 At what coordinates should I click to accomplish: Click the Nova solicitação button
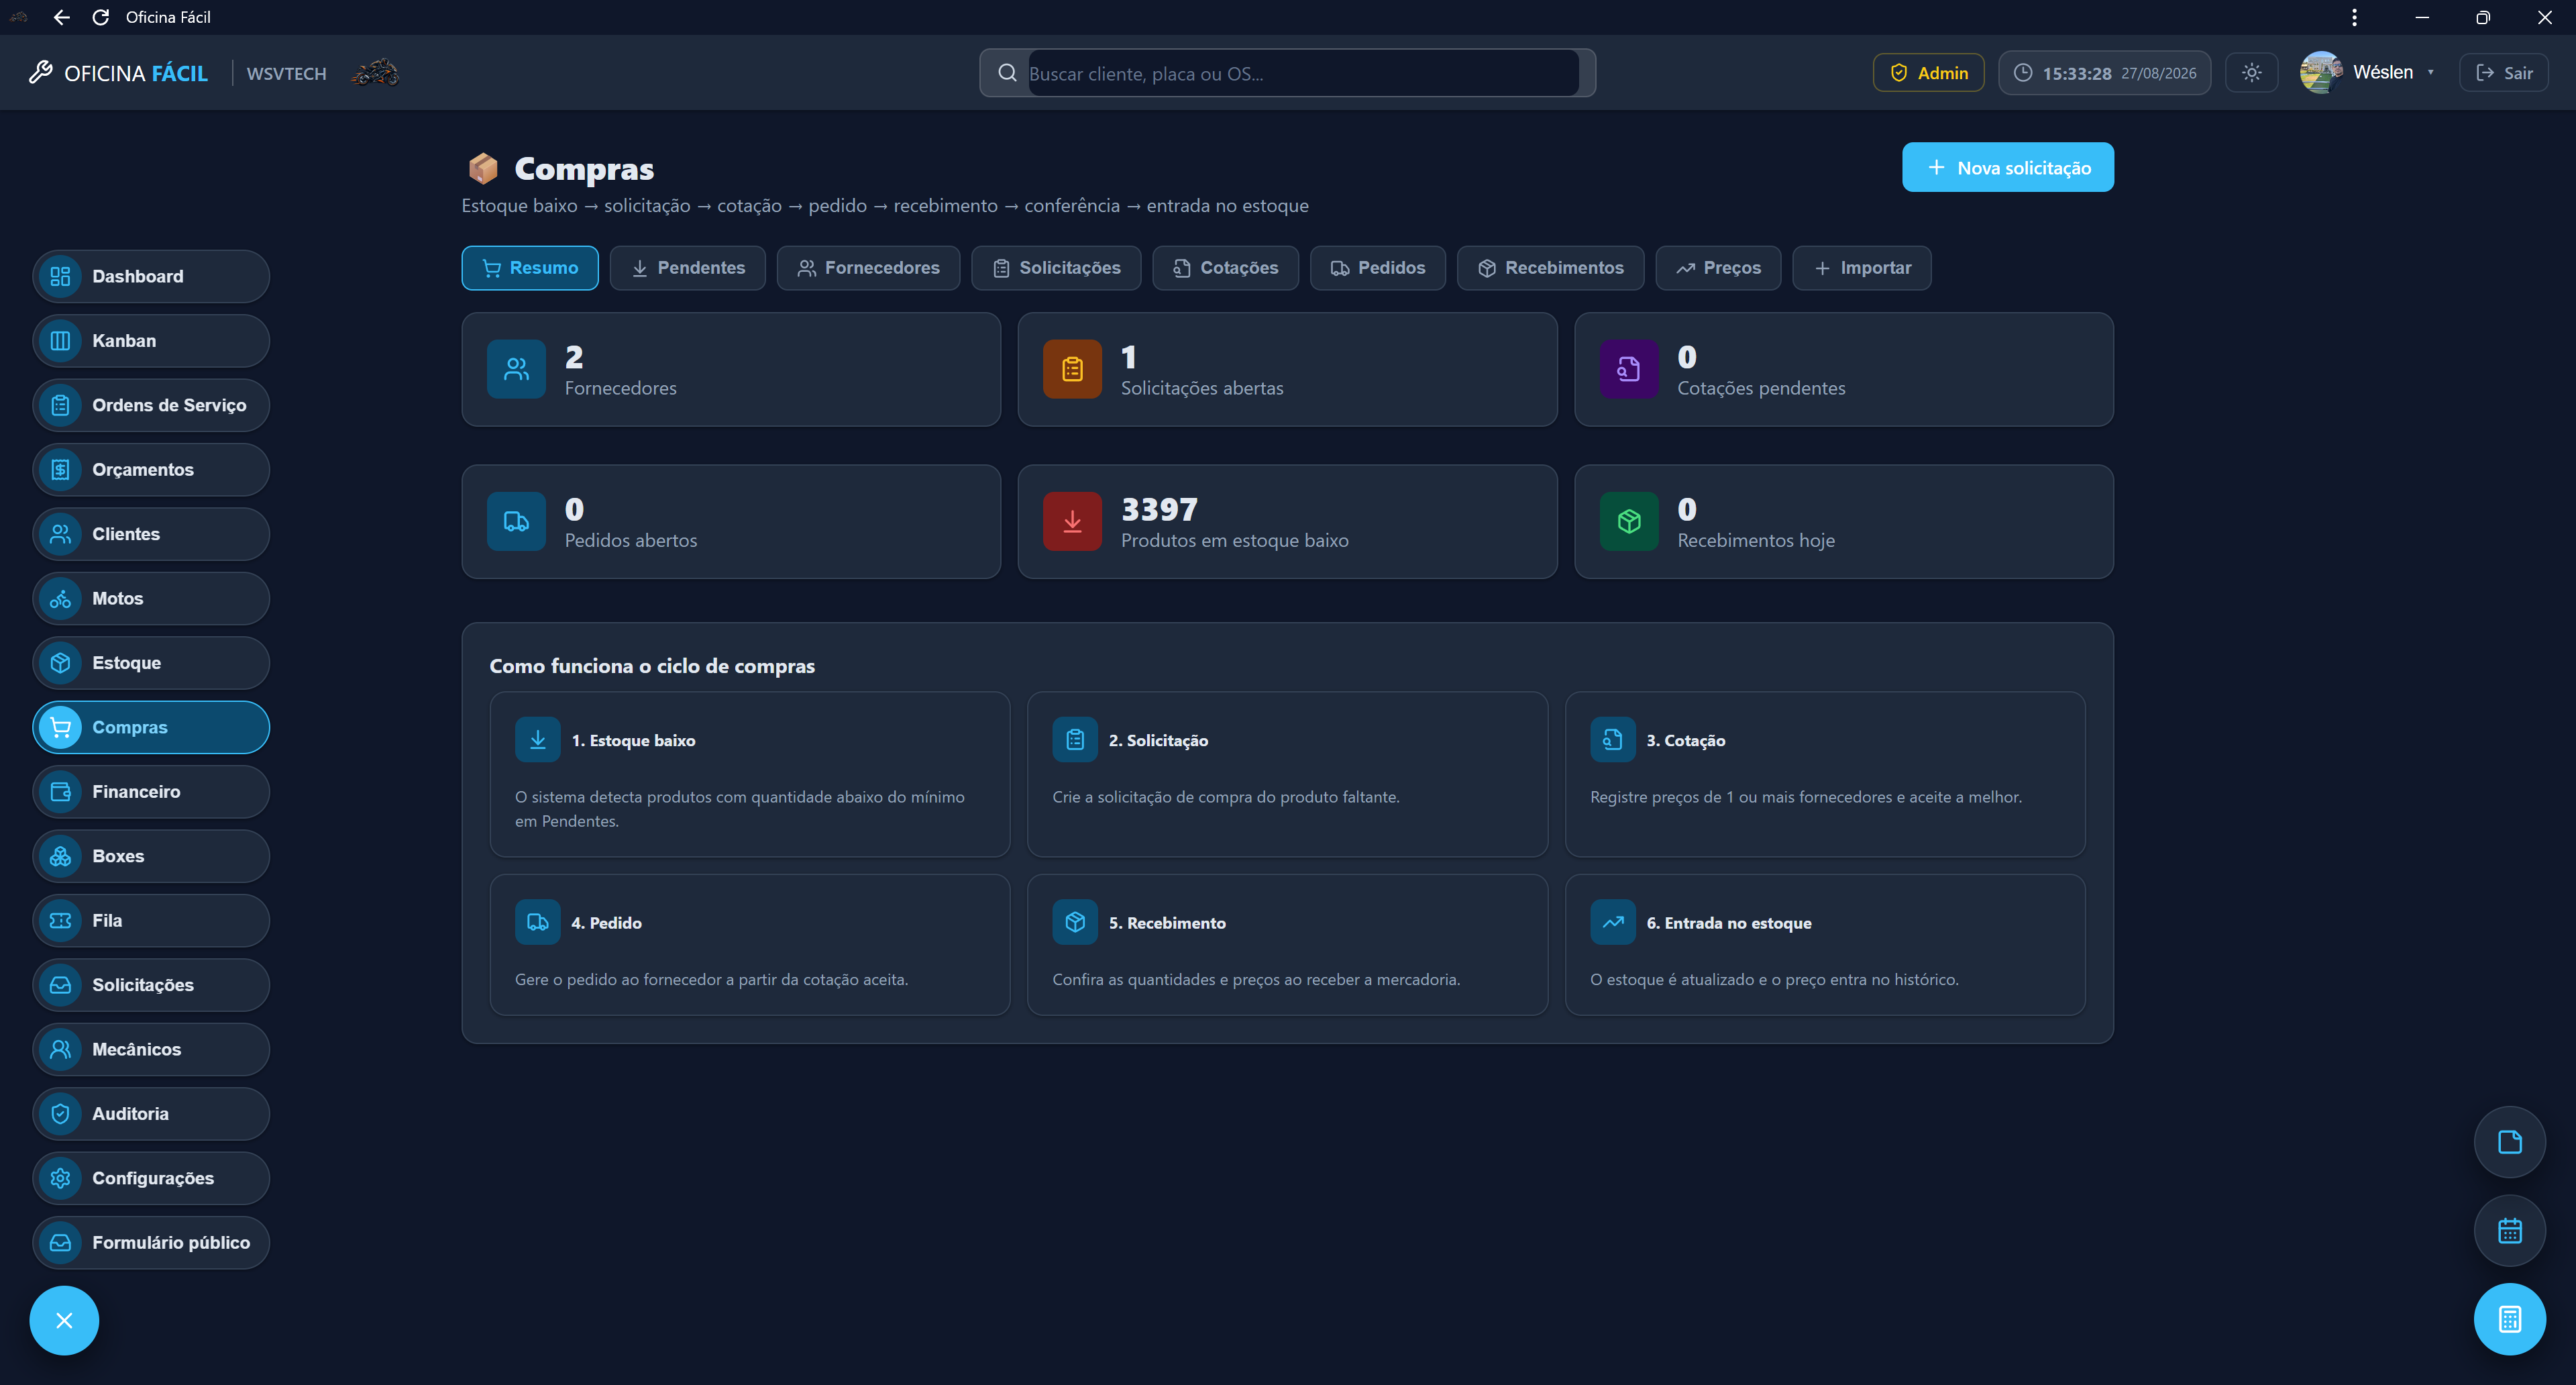pos(2007,167)
